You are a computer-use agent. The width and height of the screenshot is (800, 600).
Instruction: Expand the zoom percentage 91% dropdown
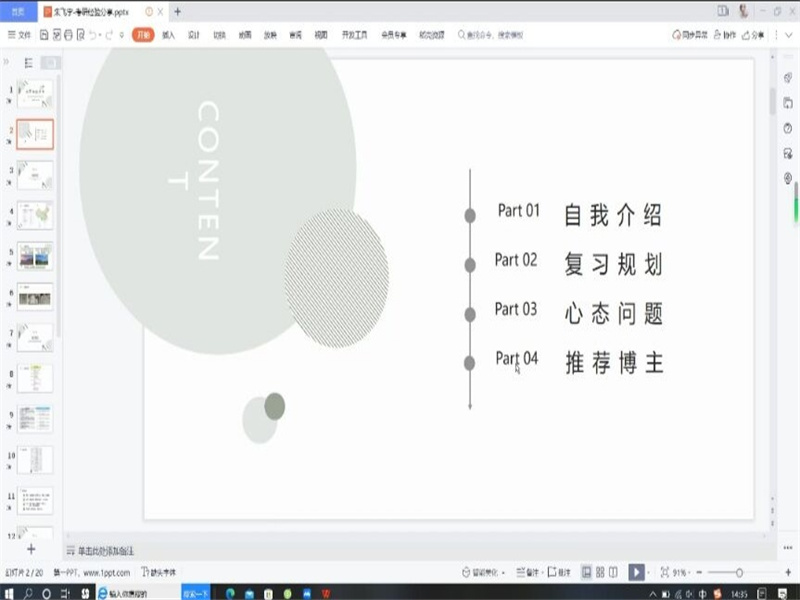point(683,572)
